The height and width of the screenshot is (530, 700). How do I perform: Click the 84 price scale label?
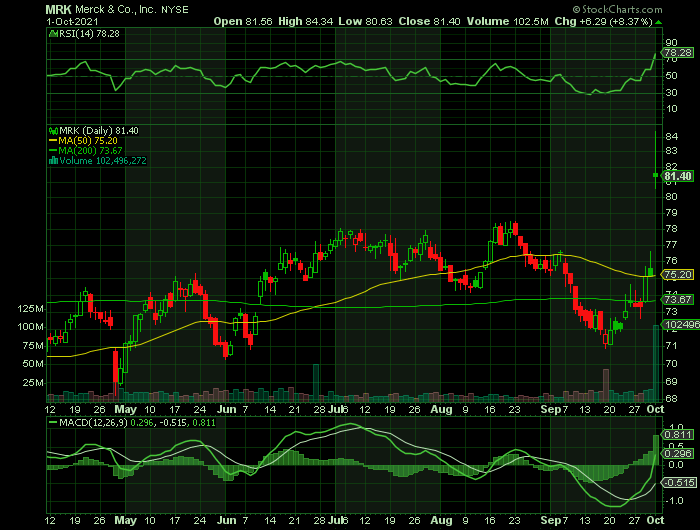[671, 137]
